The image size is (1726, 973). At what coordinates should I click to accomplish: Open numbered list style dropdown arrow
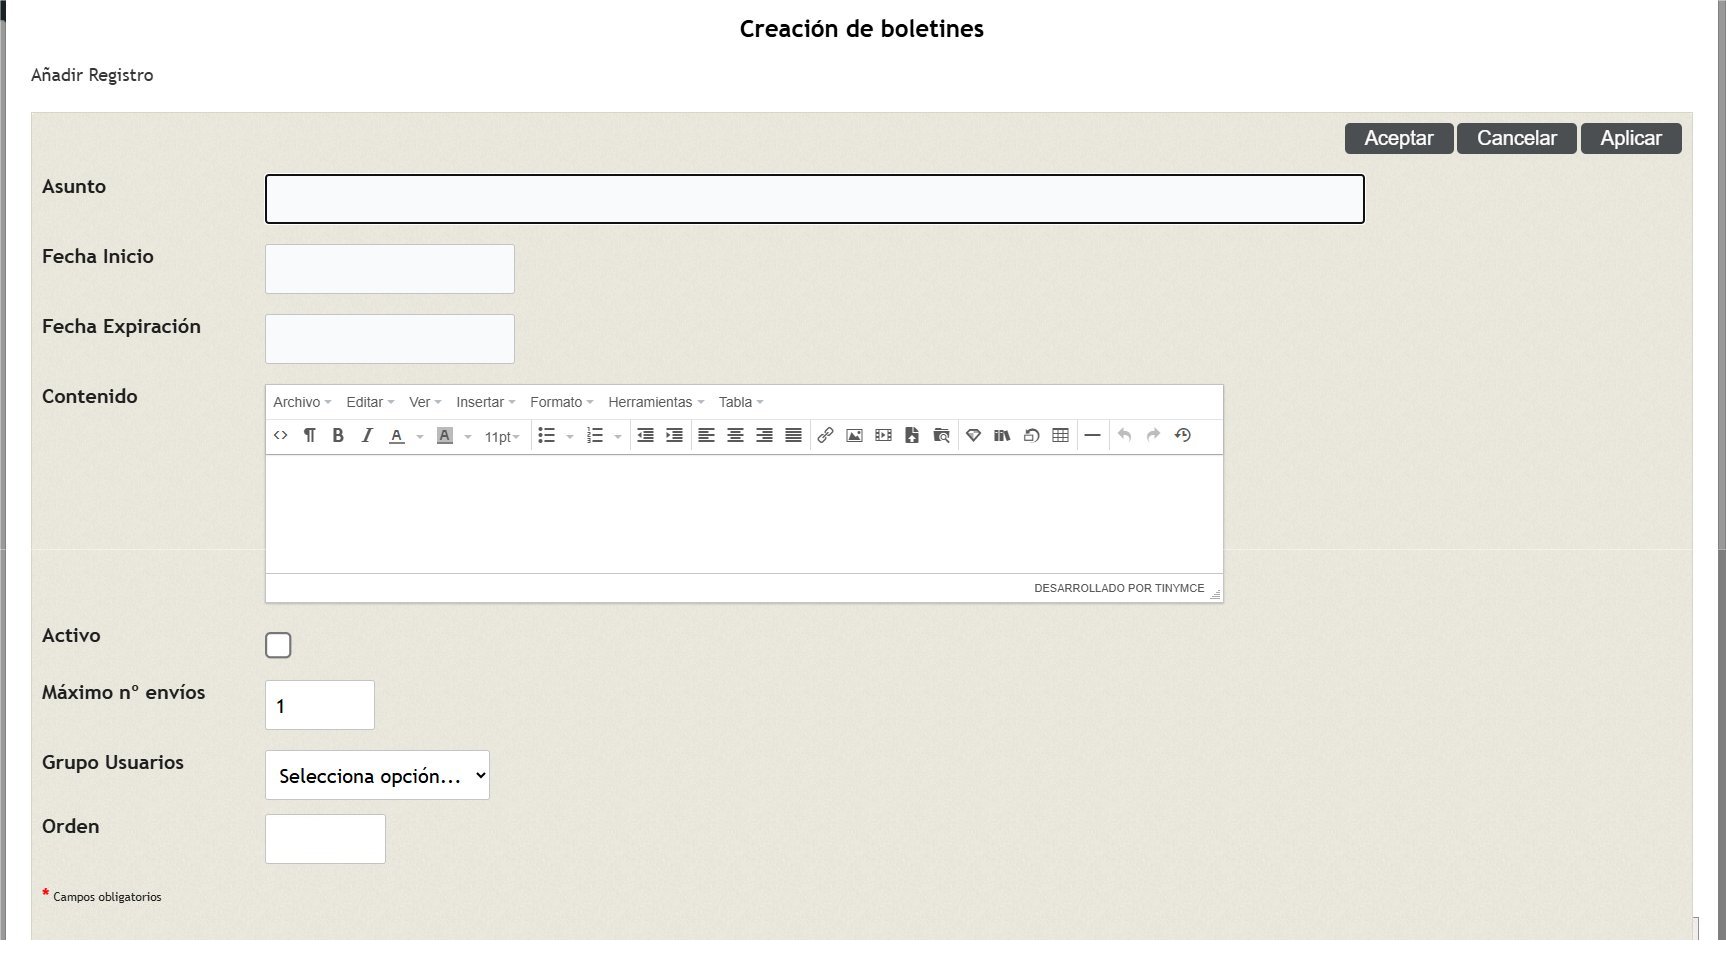pyautogui.click(x=618, y=436)
